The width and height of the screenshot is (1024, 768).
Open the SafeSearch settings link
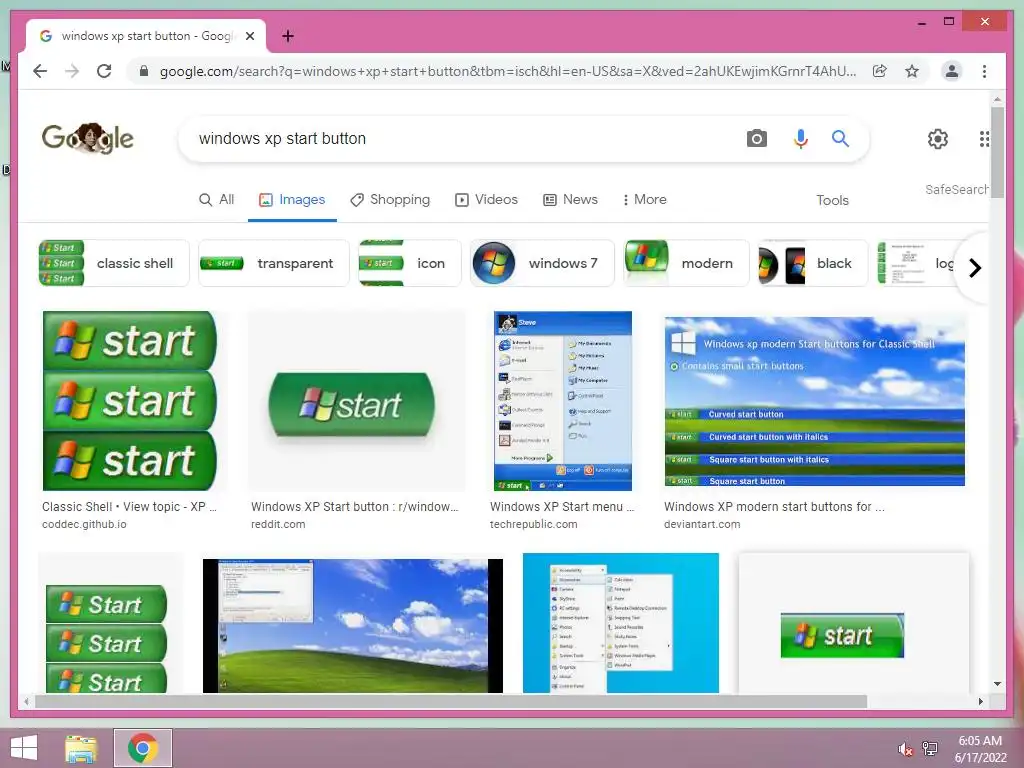pyautogui.click(x=956, y=189)
